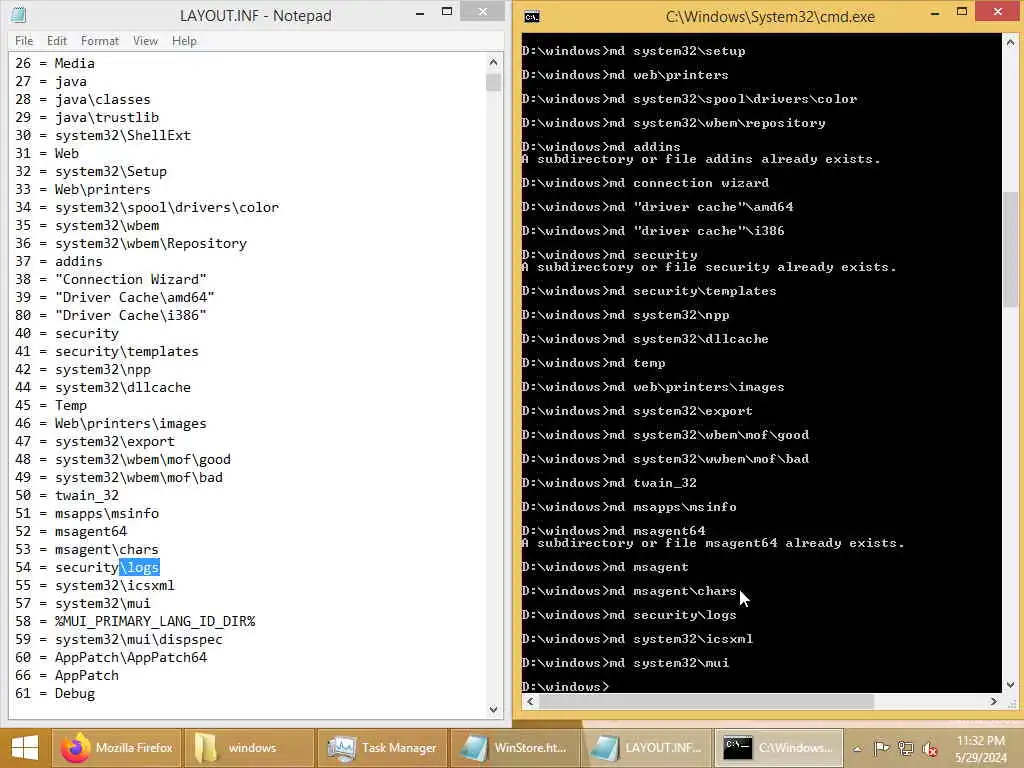
Task: Click line "26 = Media" in Notepad
Action: [55, 63]
